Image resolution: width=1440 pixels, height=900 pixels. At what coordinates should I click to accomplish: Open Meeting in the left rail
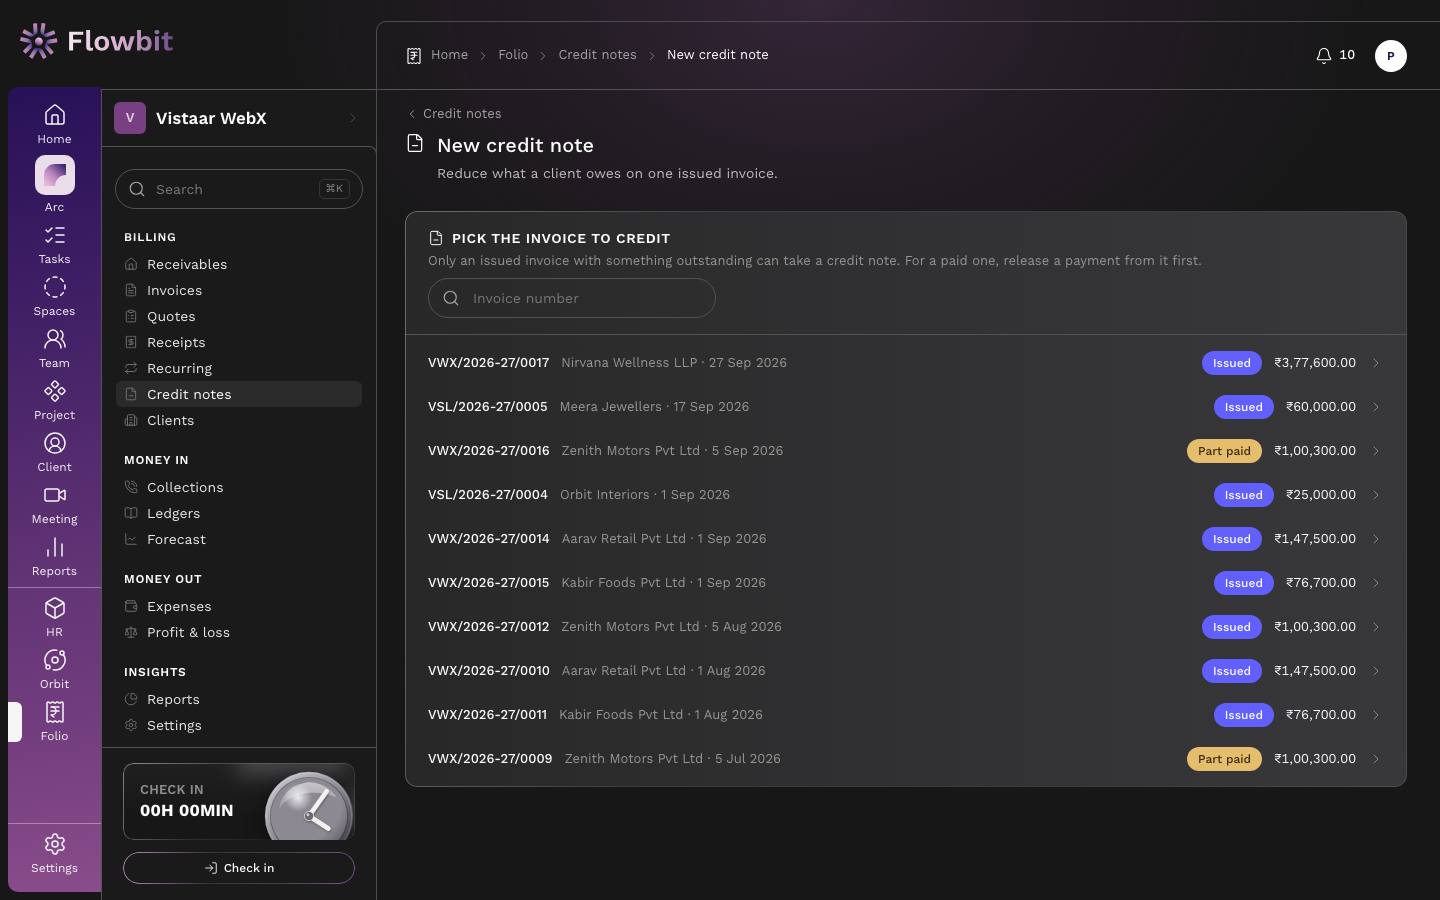point(54,505)
